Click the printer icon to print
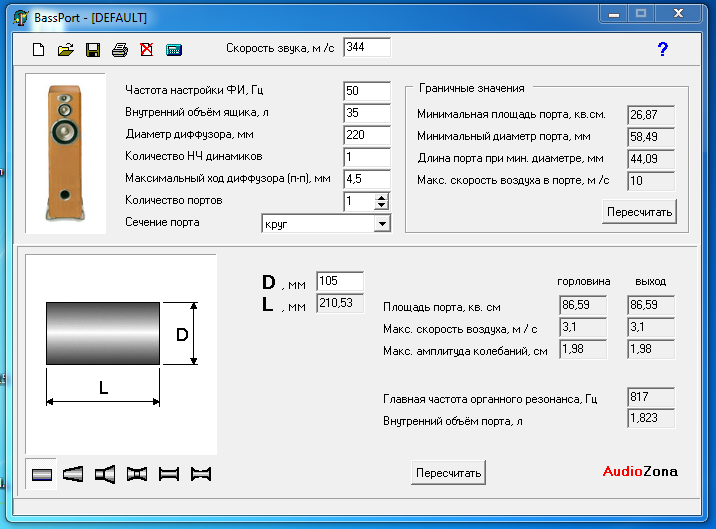The height and width of the screenshot is (529, 716). coord(120,49)
